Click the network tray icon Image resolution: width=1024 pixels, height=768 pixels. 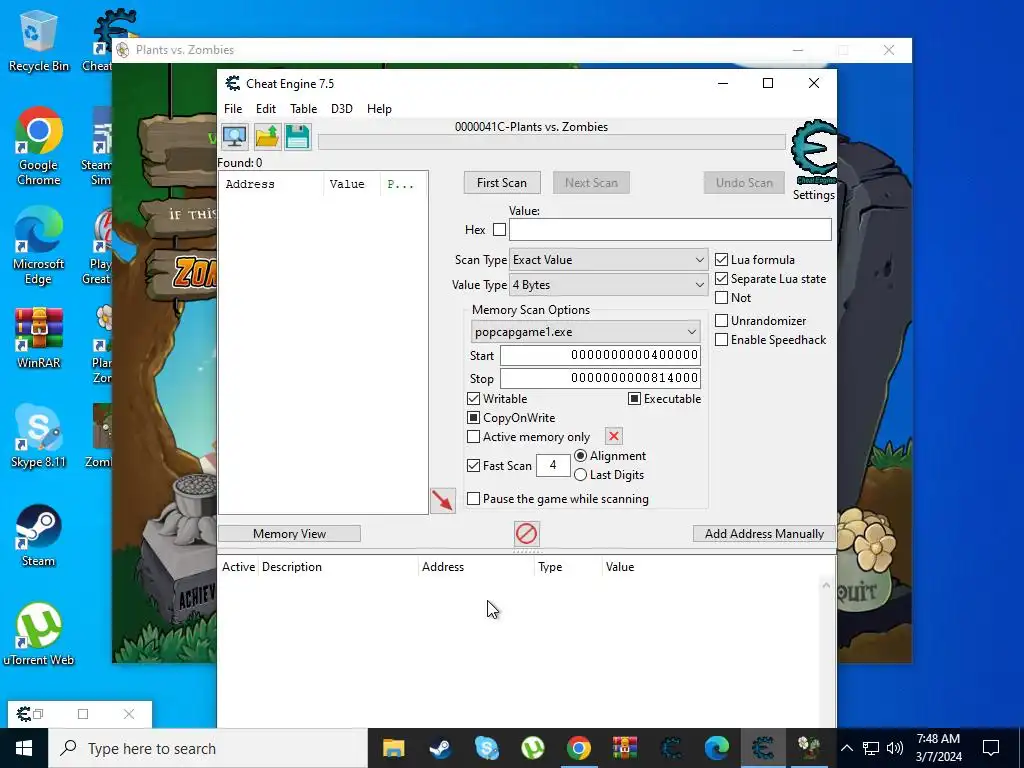click(871, 748)
